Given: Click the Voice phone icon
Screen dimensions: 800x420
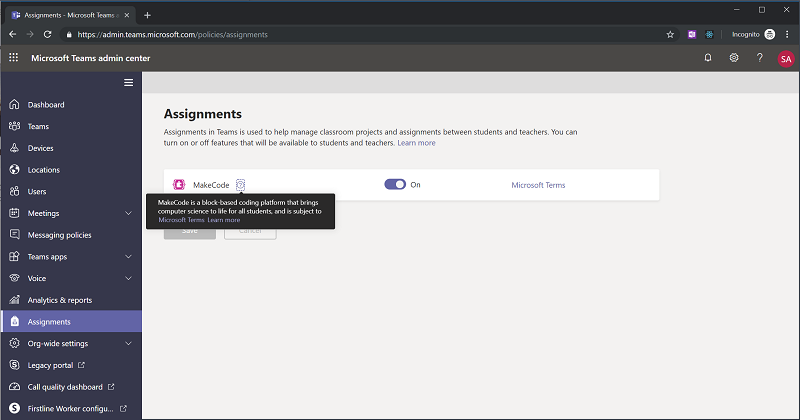Looking at the screenshot, I should [14, 278].
